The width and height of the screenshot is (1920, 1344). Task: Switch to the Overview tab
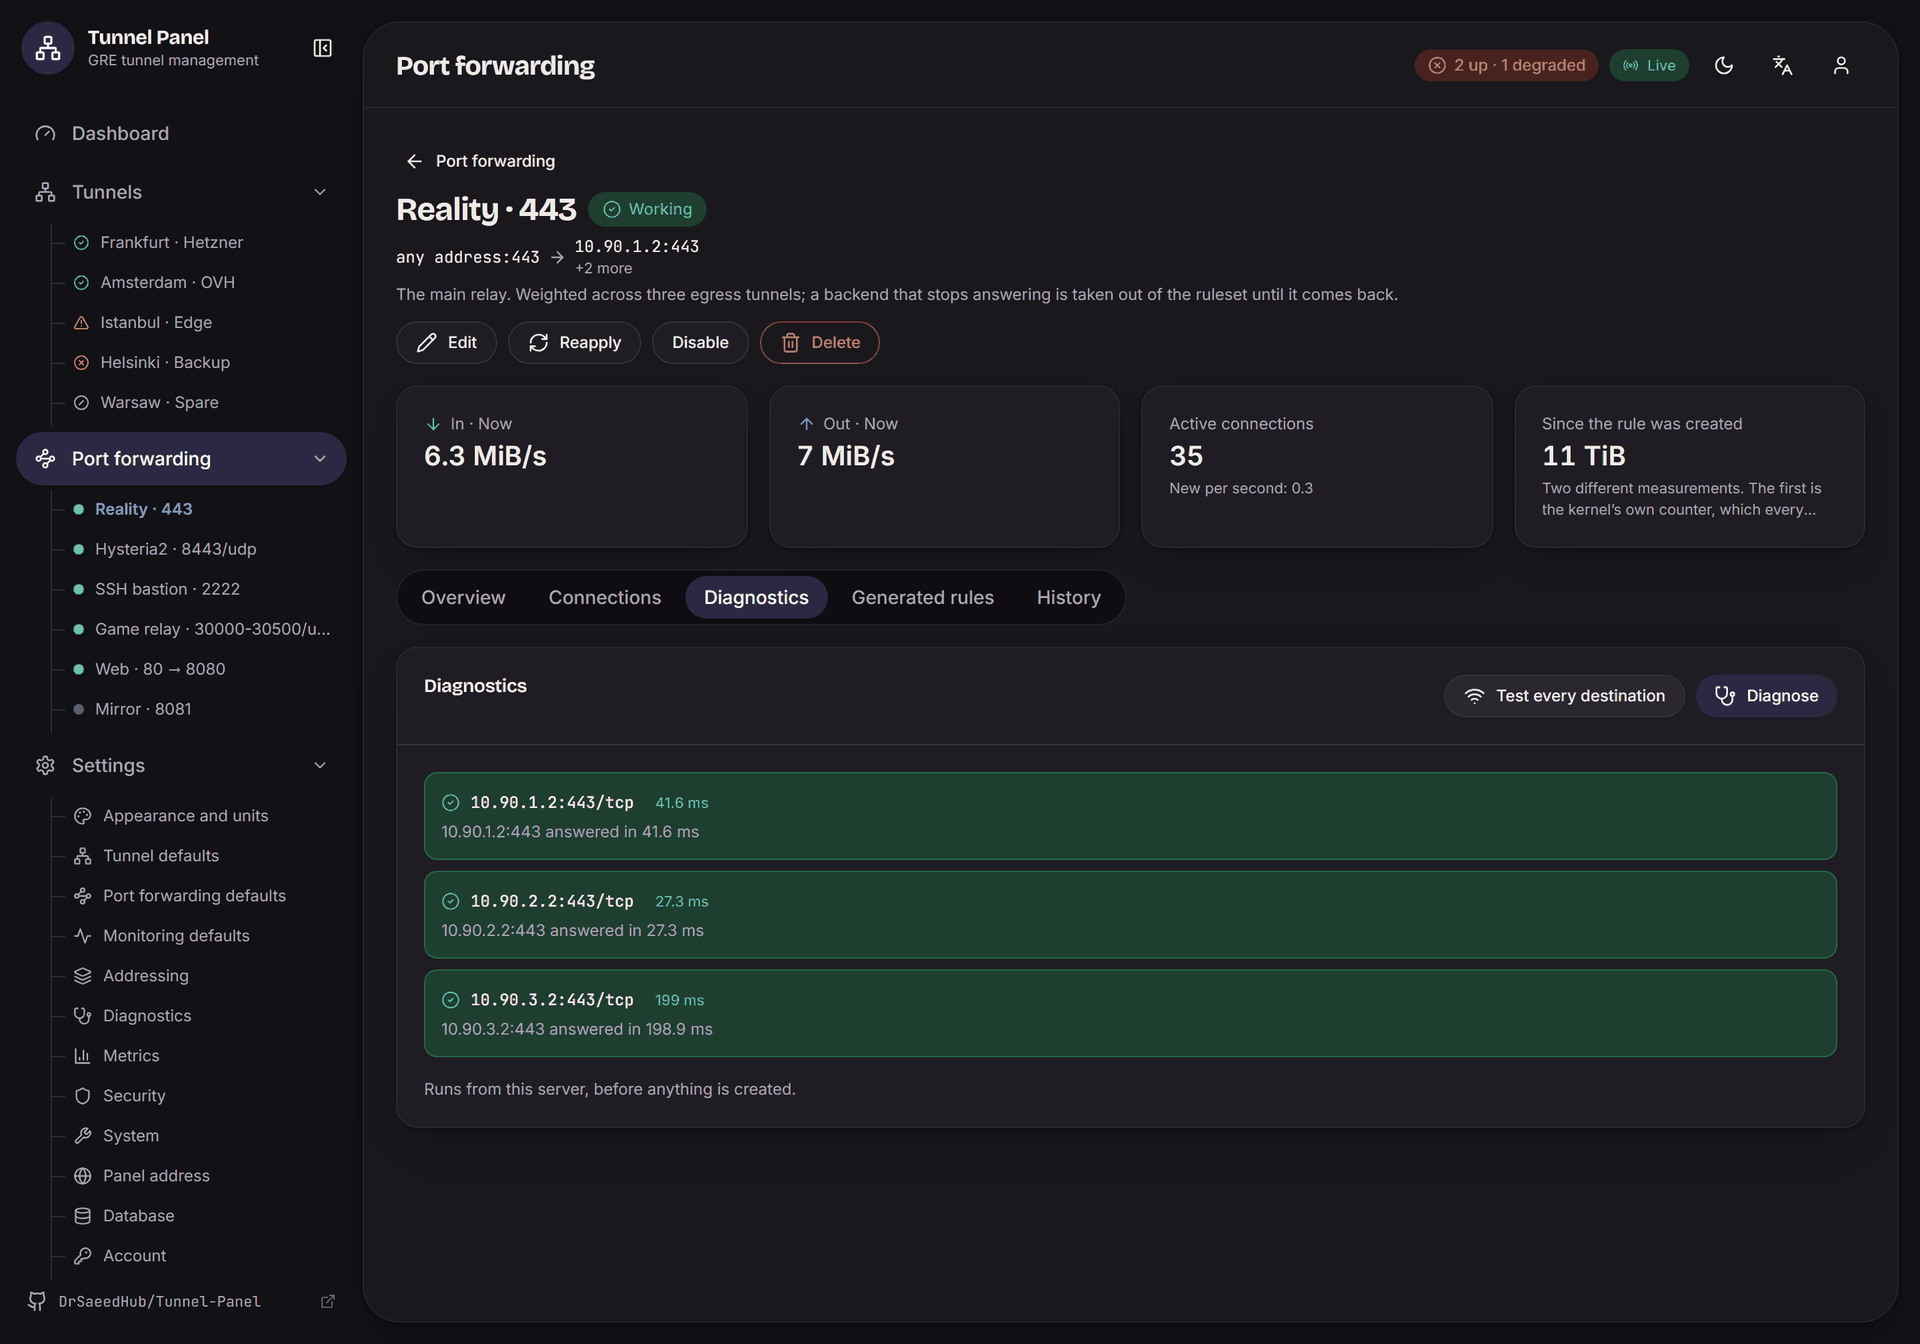coord(463,597)
